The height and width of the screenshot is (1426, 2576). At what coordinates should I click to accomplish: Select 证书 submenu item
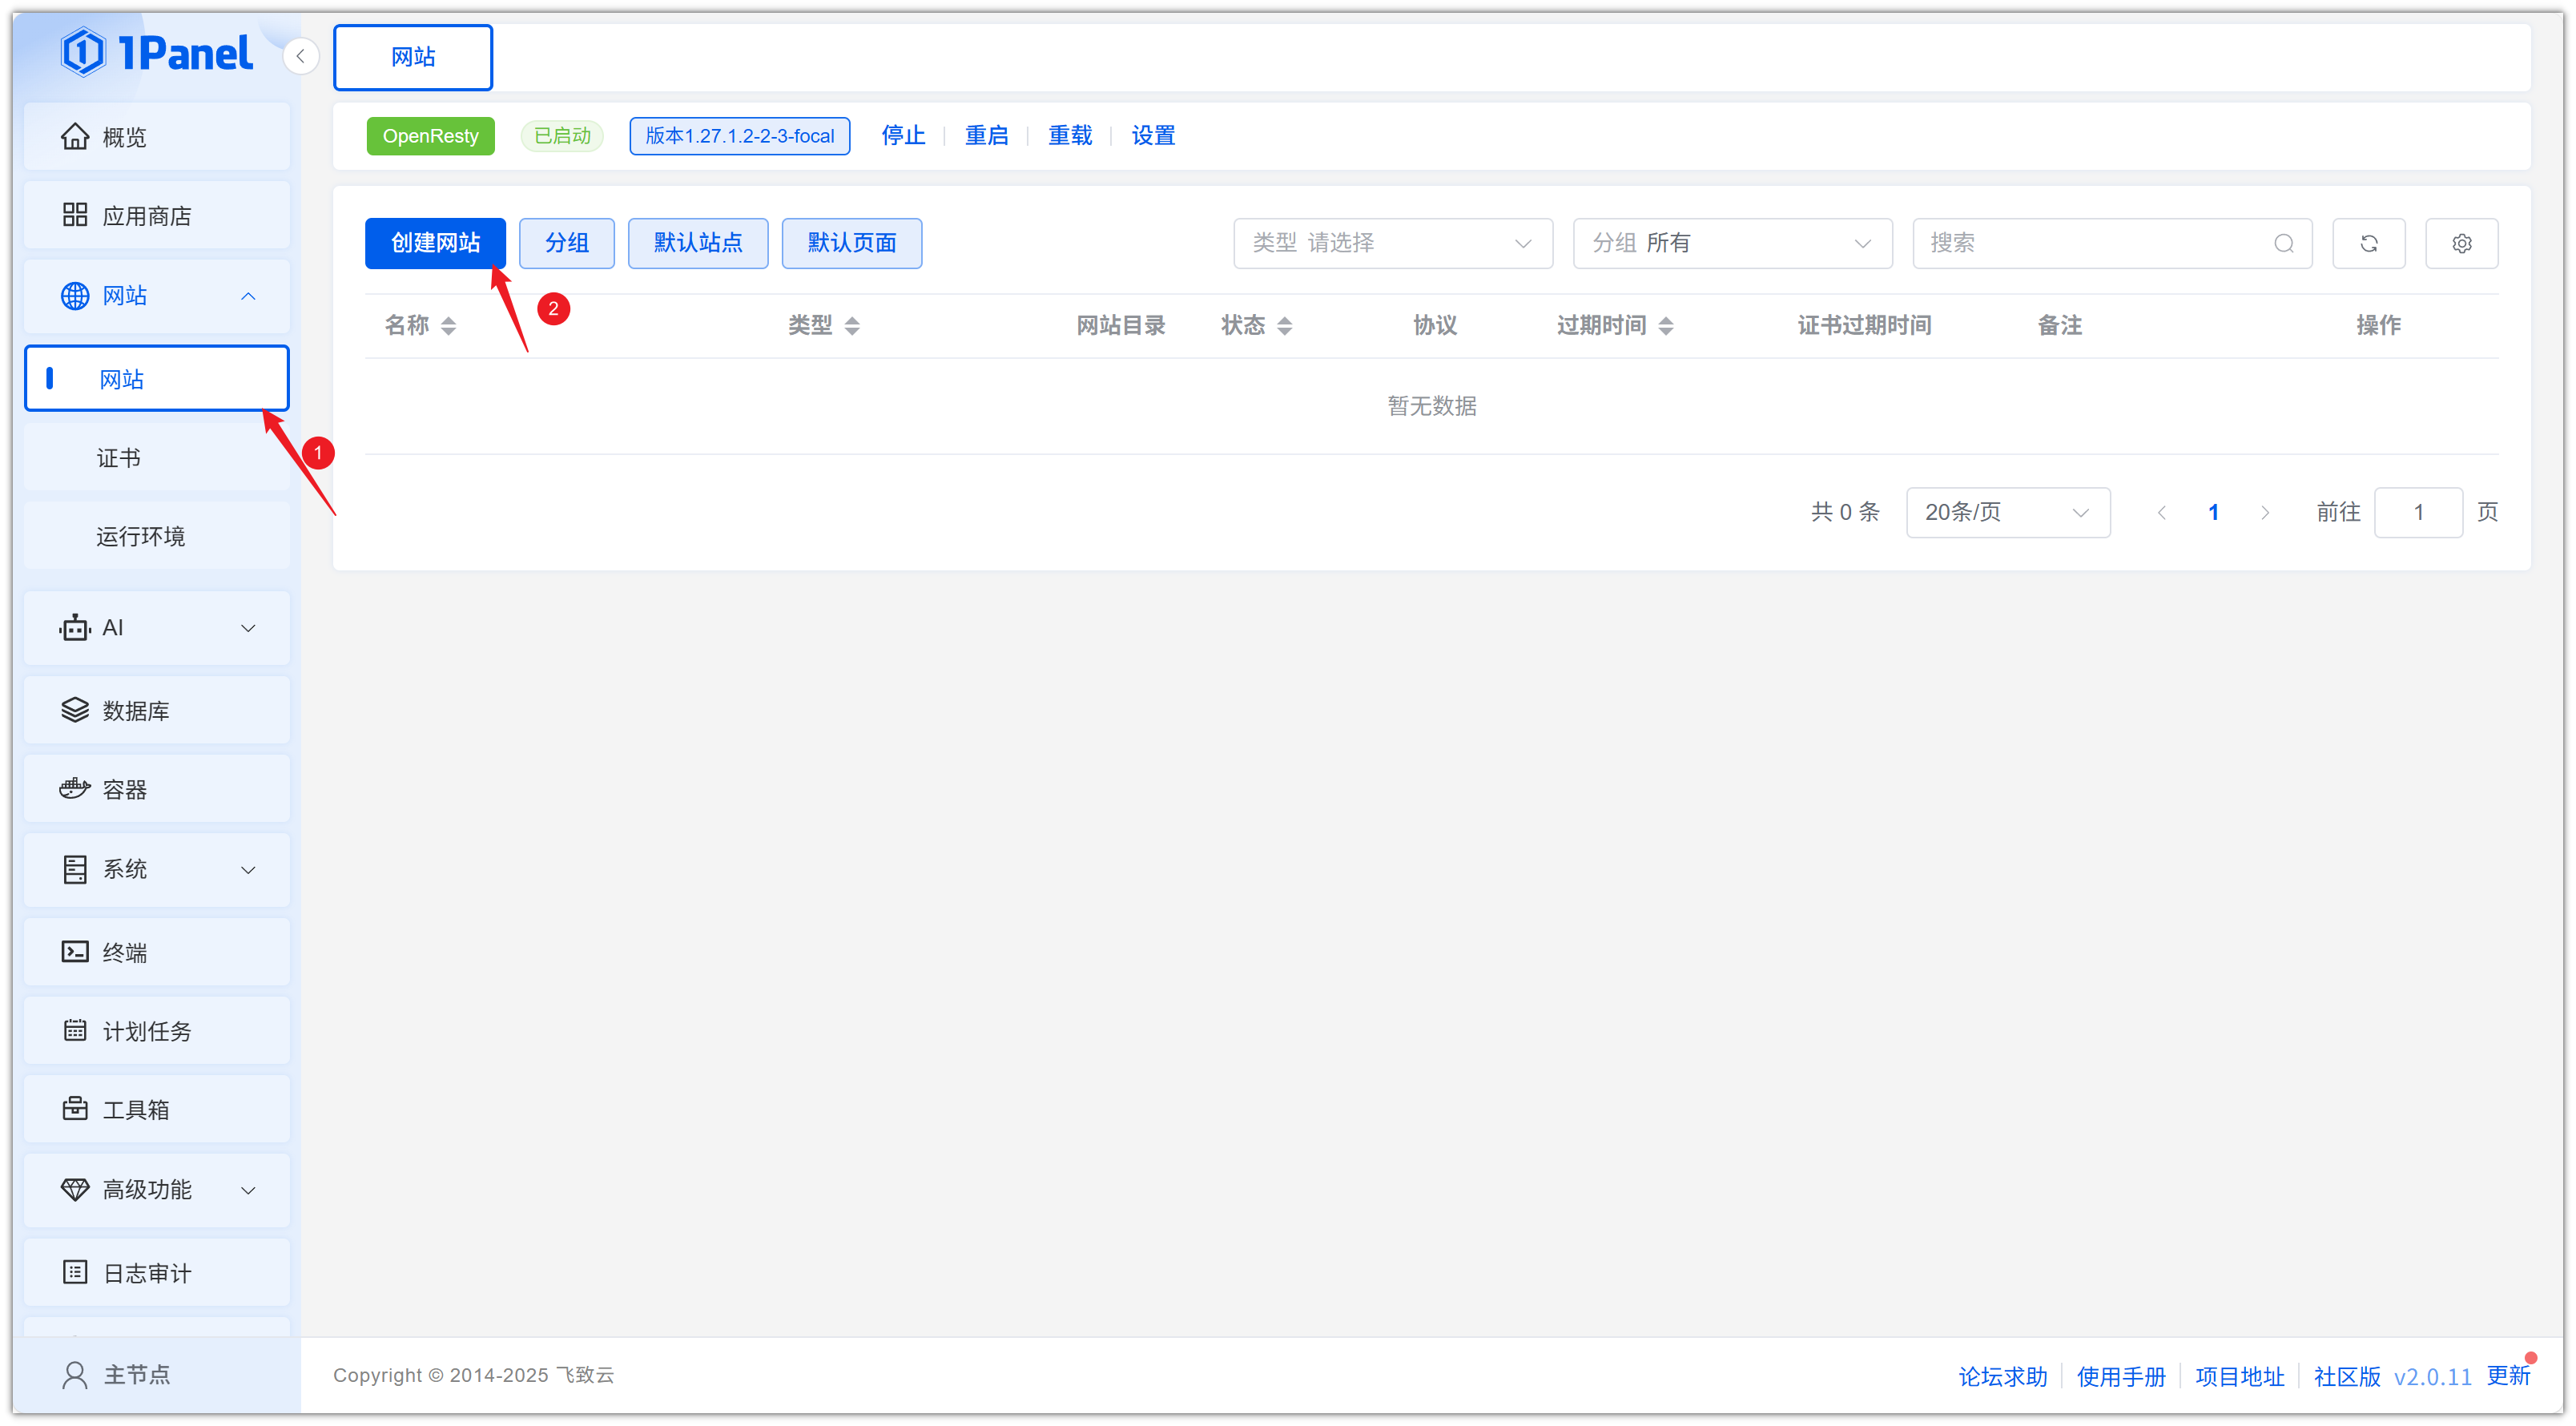119,458
